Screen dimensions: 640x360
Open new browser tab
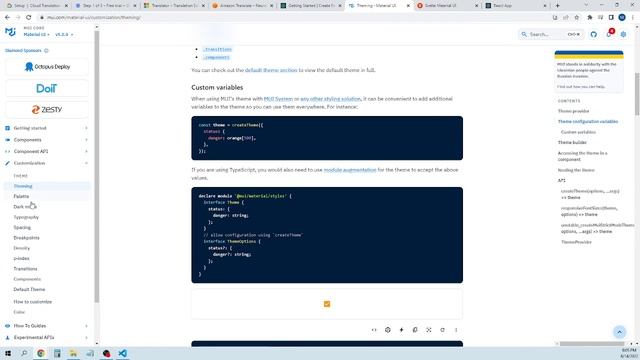(x=558, y=6)
